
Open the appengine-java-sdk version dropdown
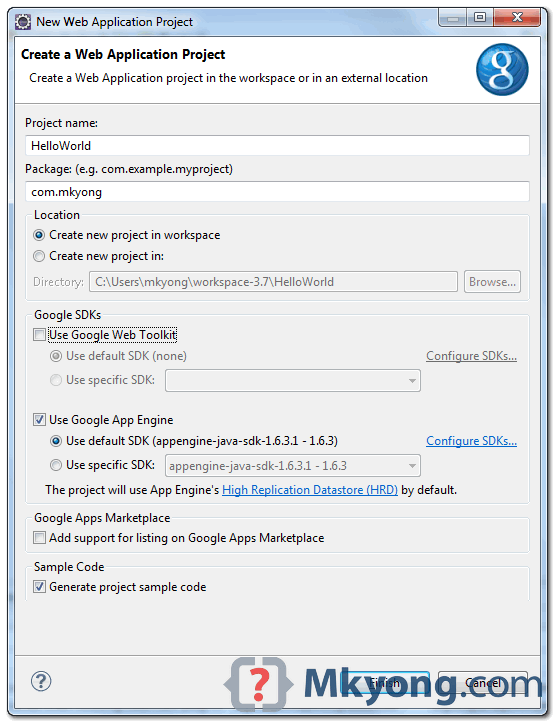click(x=293, y=466)
